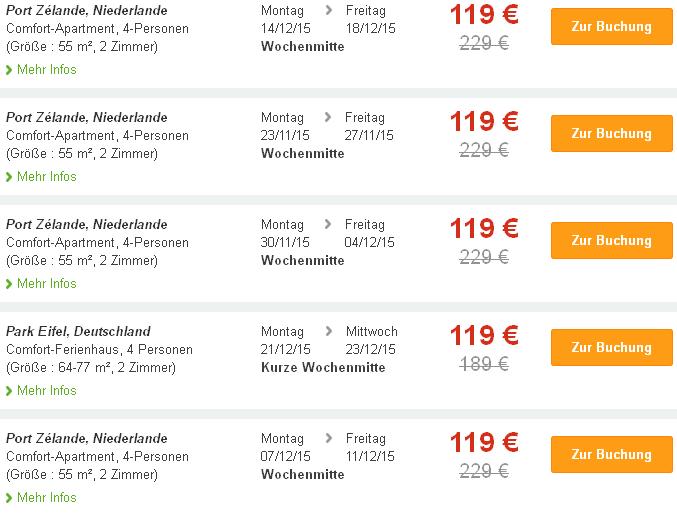Screen dimensions: 677x513
Task: Click the 119 € price for Park Eifel
Action: (x=484, y=335)
